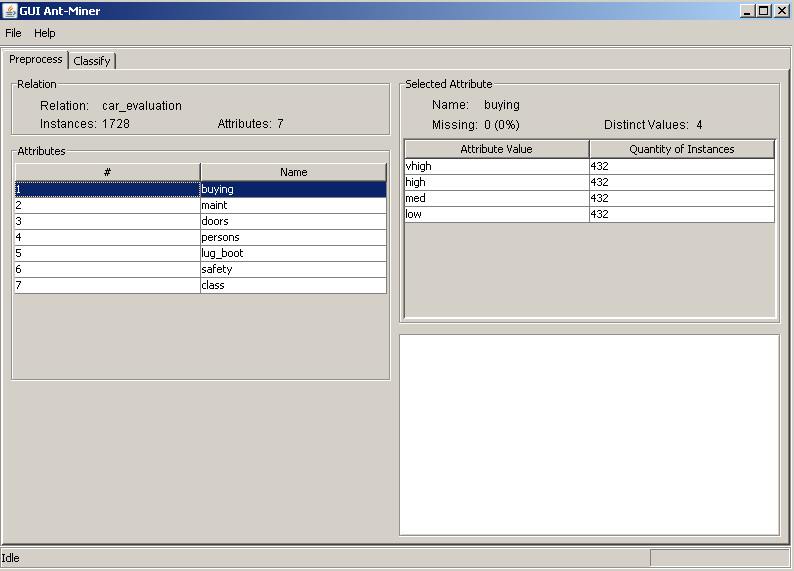Viewport: 794px width, 571px height.
Task: Click attribute number 7 cell
Action: (x=107, y=285)
